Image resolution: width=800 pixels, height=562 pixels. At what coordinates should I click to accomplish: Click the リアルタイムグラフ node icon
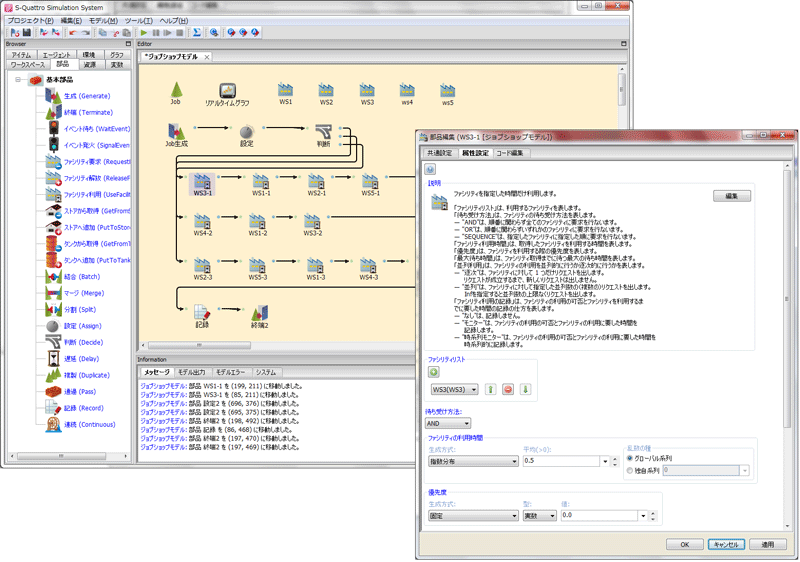227,90
